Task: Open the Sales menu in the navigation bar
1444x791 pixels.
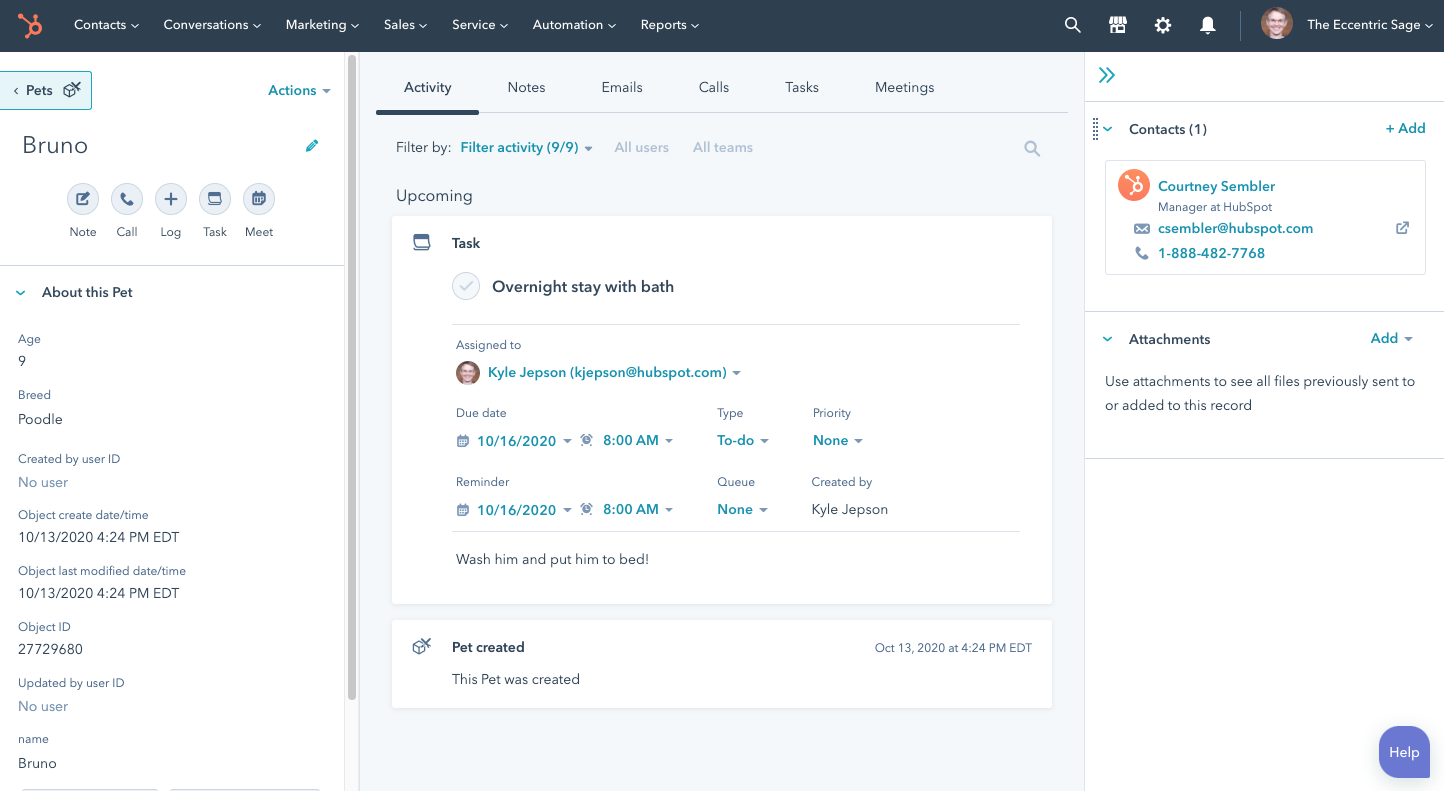Action: tap(405, 25)
